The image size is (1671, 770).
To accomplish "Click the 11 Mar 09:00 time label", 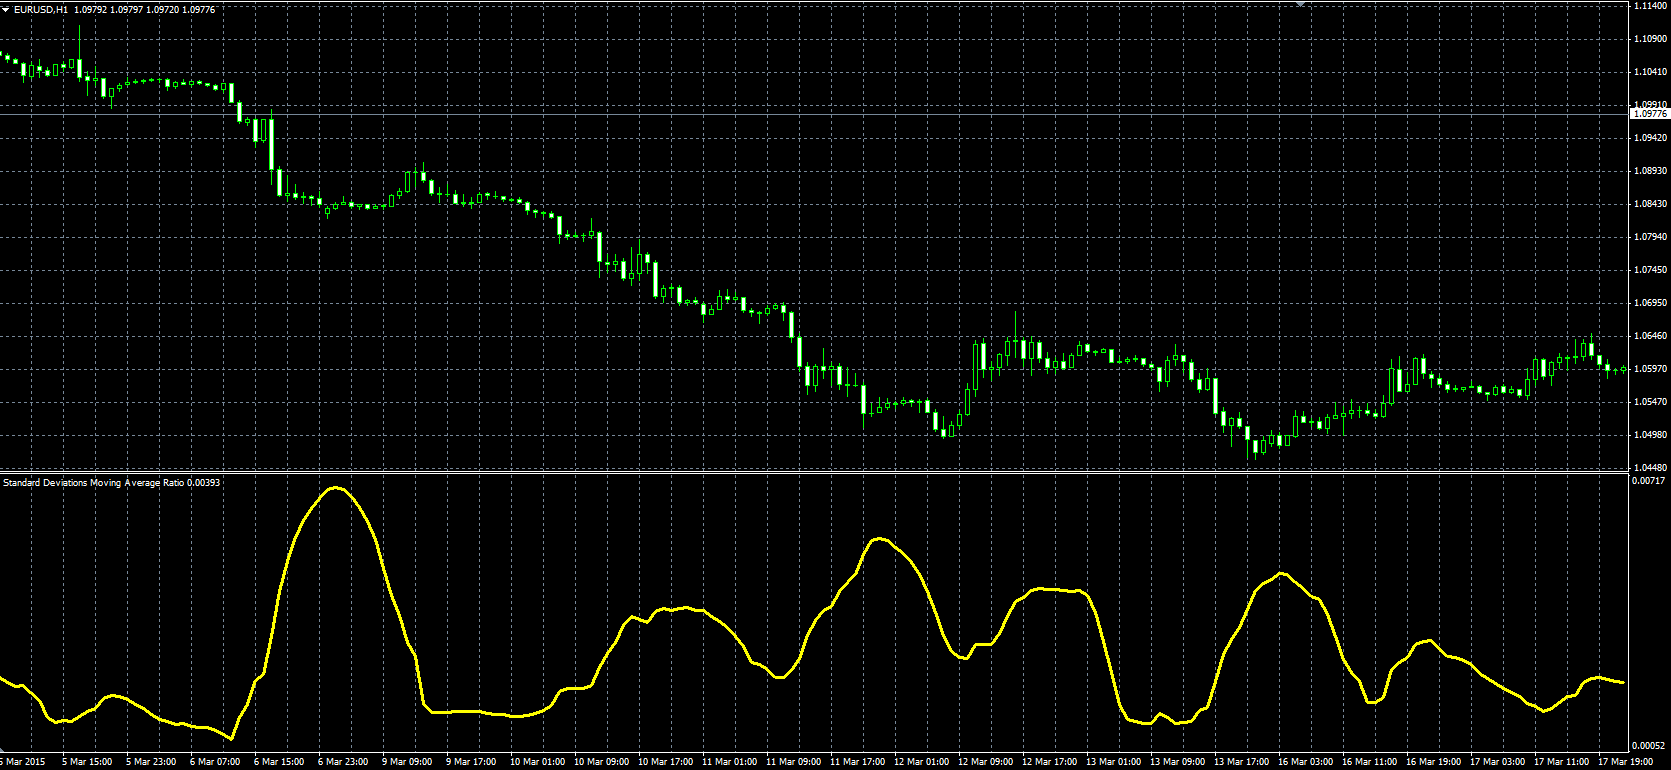I will tap(793, 762).
